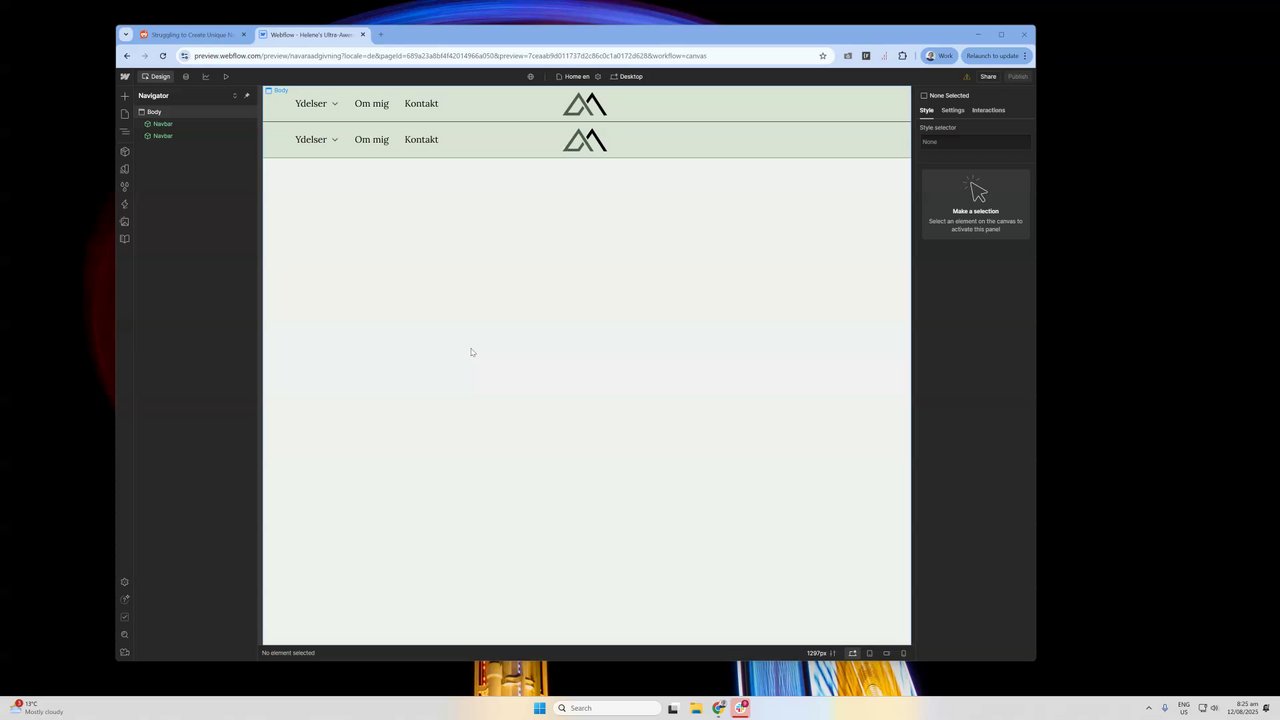Click the Style selector None field

(x=975, y=142)
